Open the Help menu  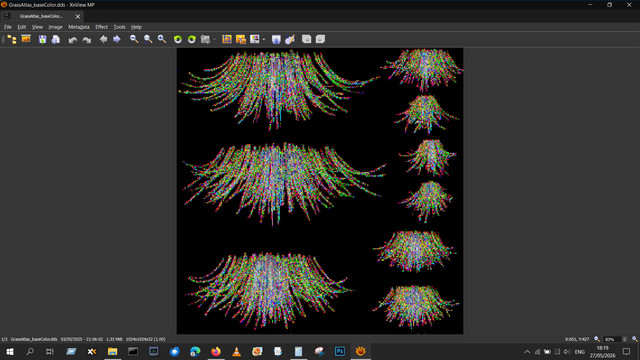[136, 27]
